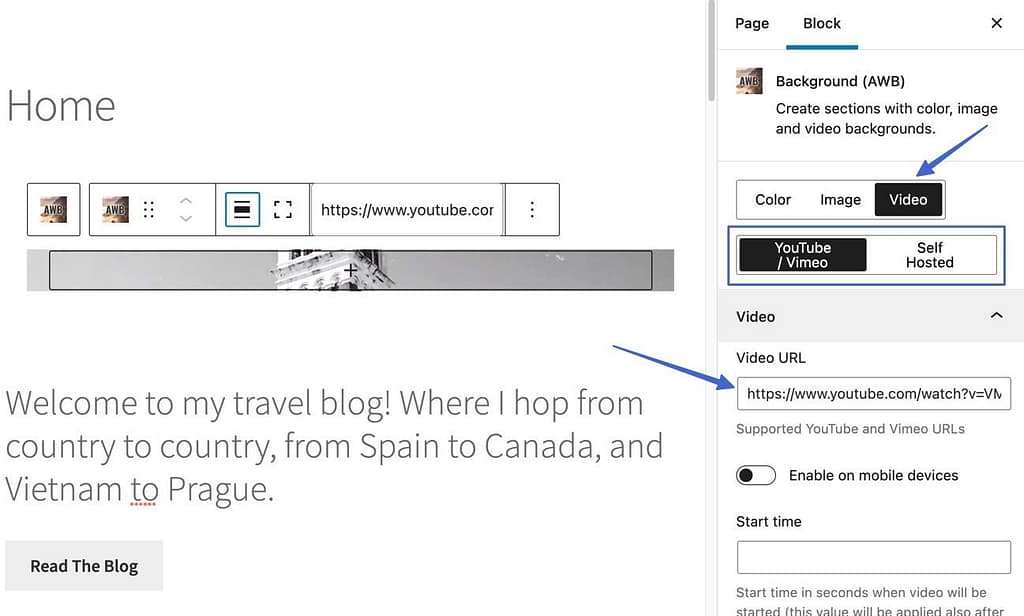Switch background type to Color

(772, 199)
